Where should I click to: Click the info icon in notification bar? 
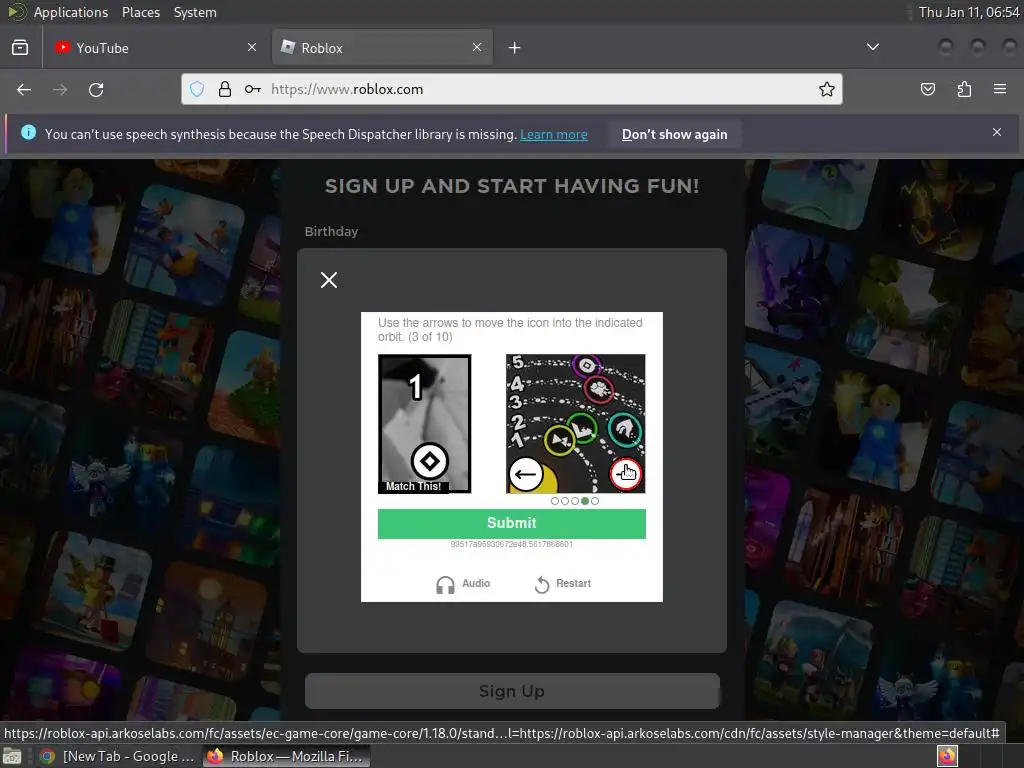[x=28, y=133]
